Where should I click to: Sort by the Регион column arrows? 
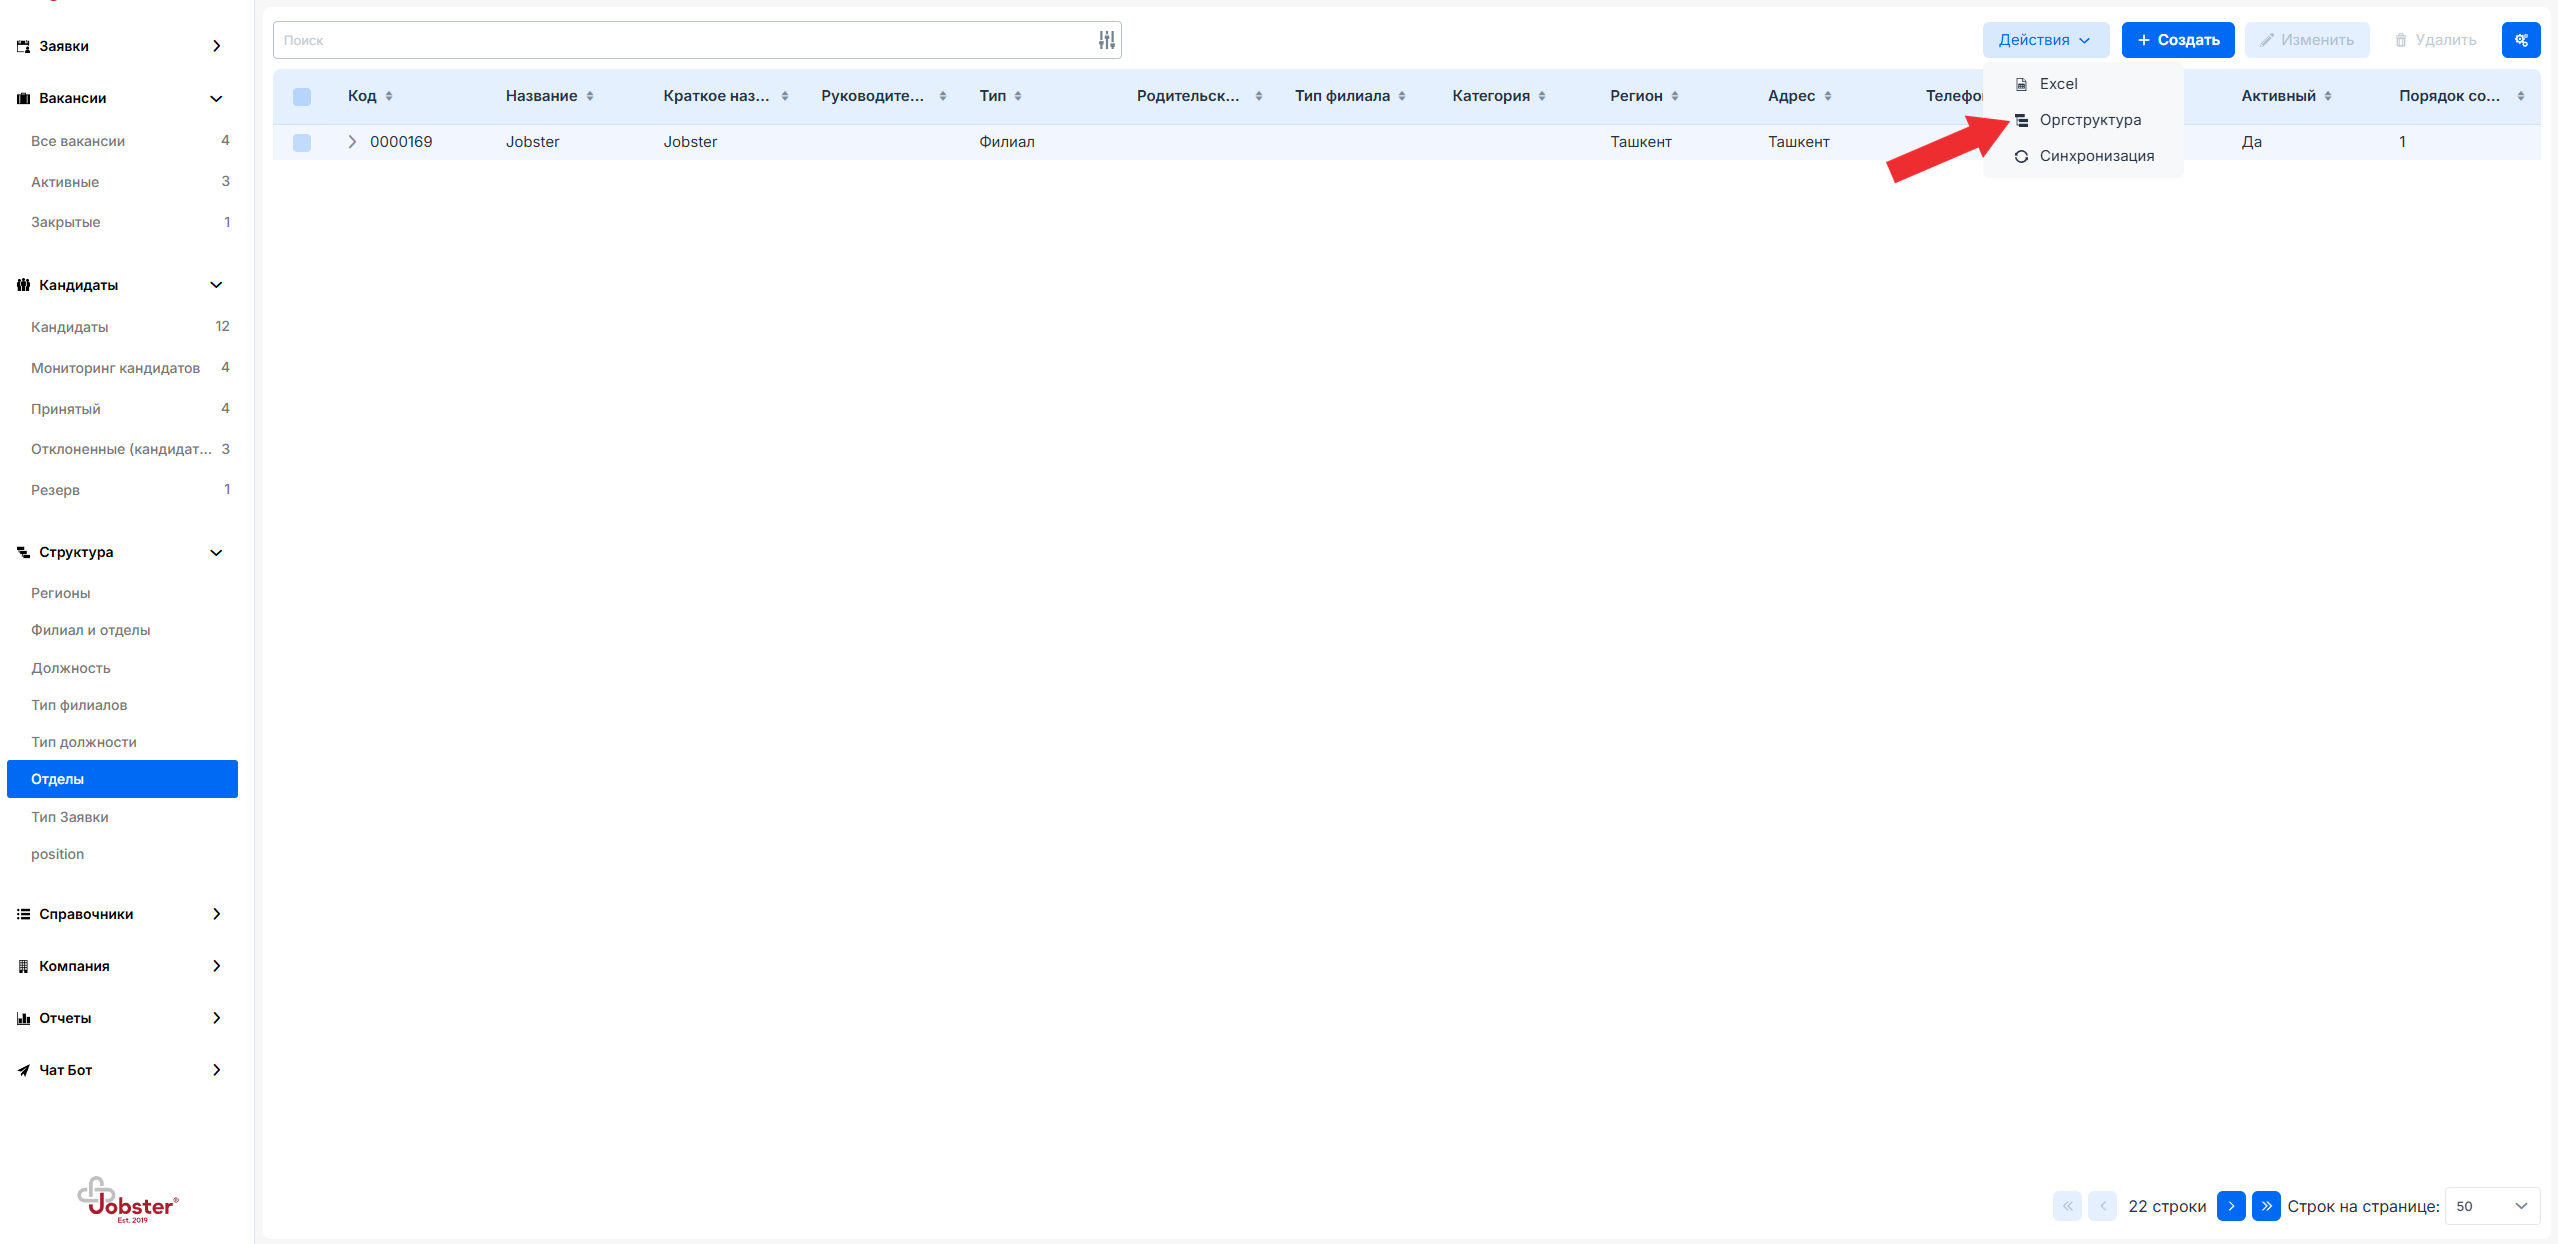click(1675, 96)
